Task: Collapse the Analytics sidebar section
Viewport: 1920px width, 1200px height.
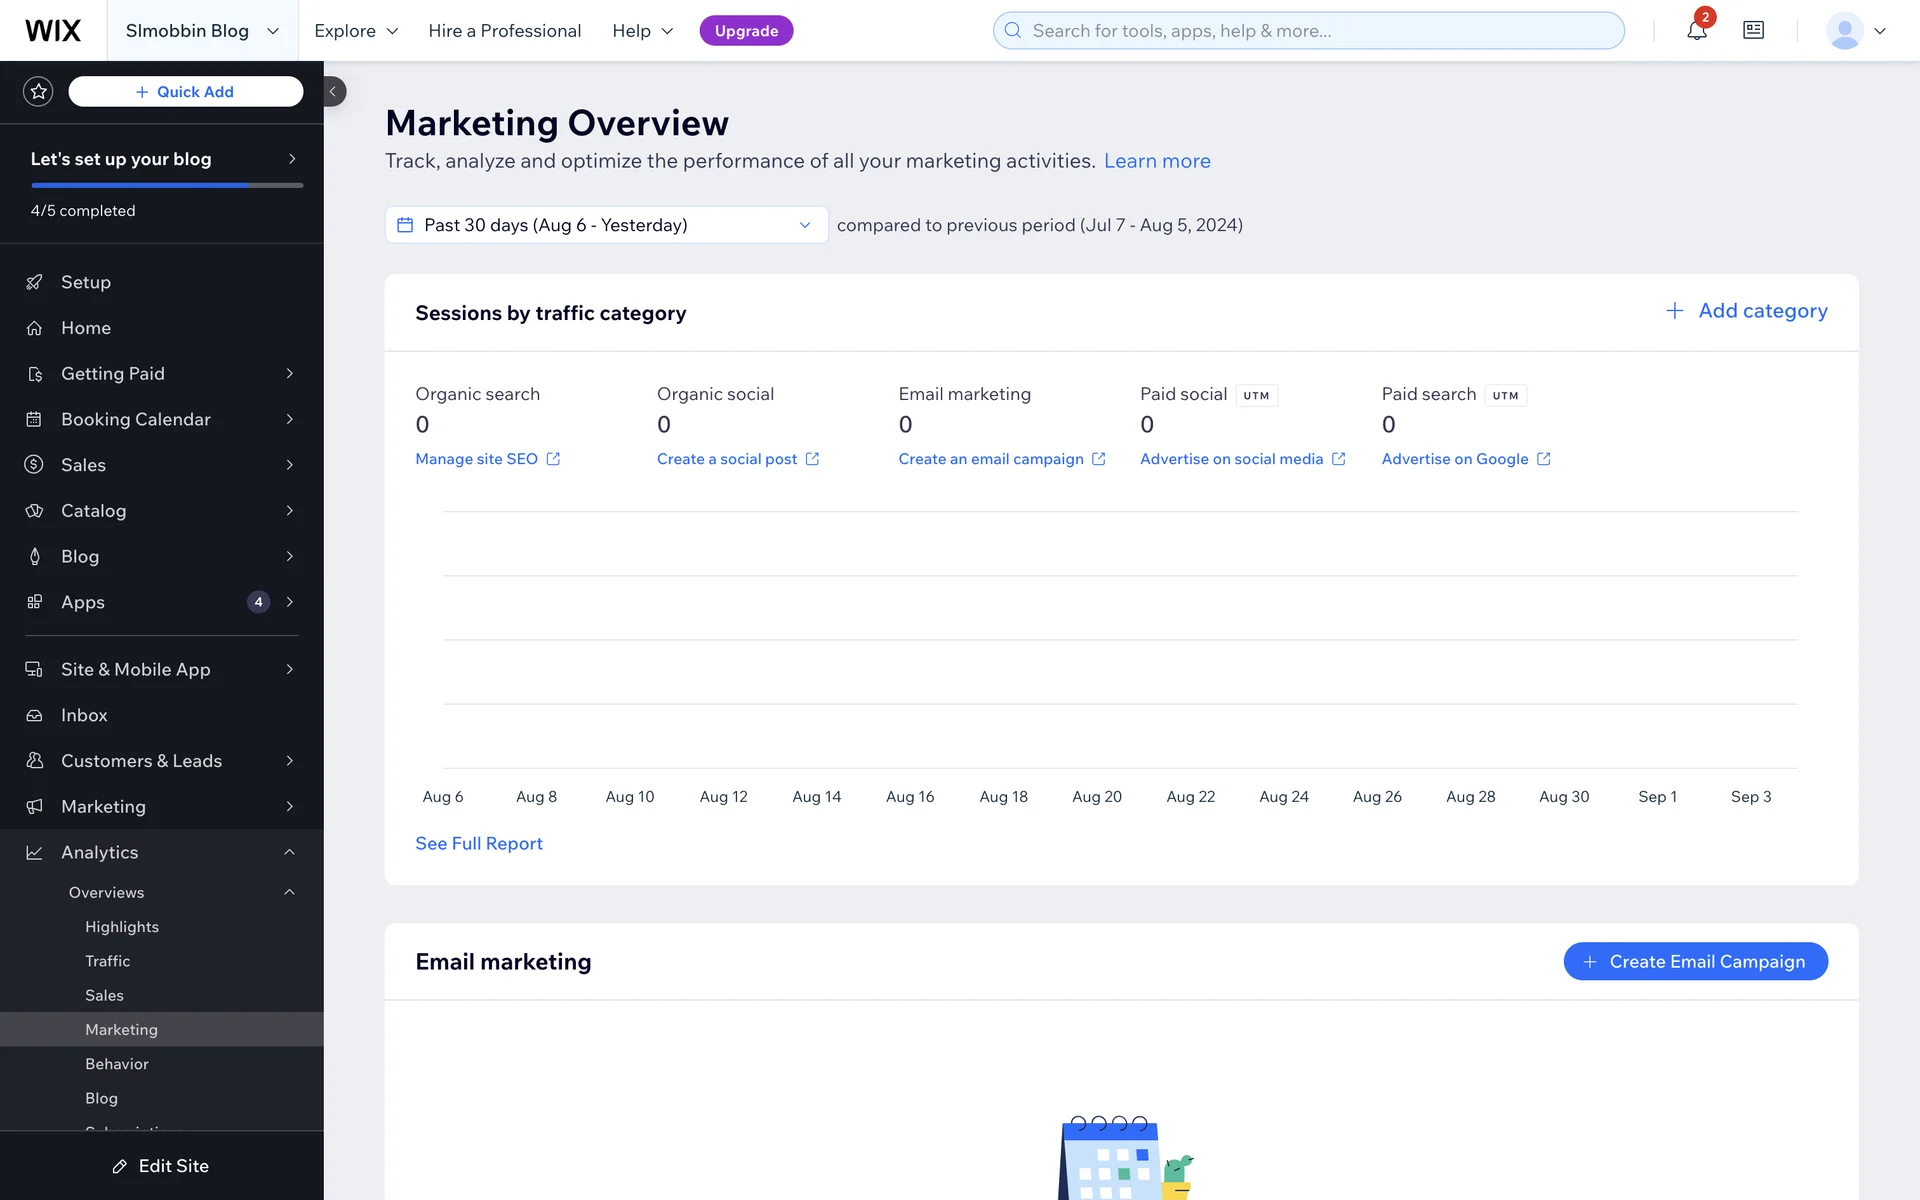Action: coord(289,852)
